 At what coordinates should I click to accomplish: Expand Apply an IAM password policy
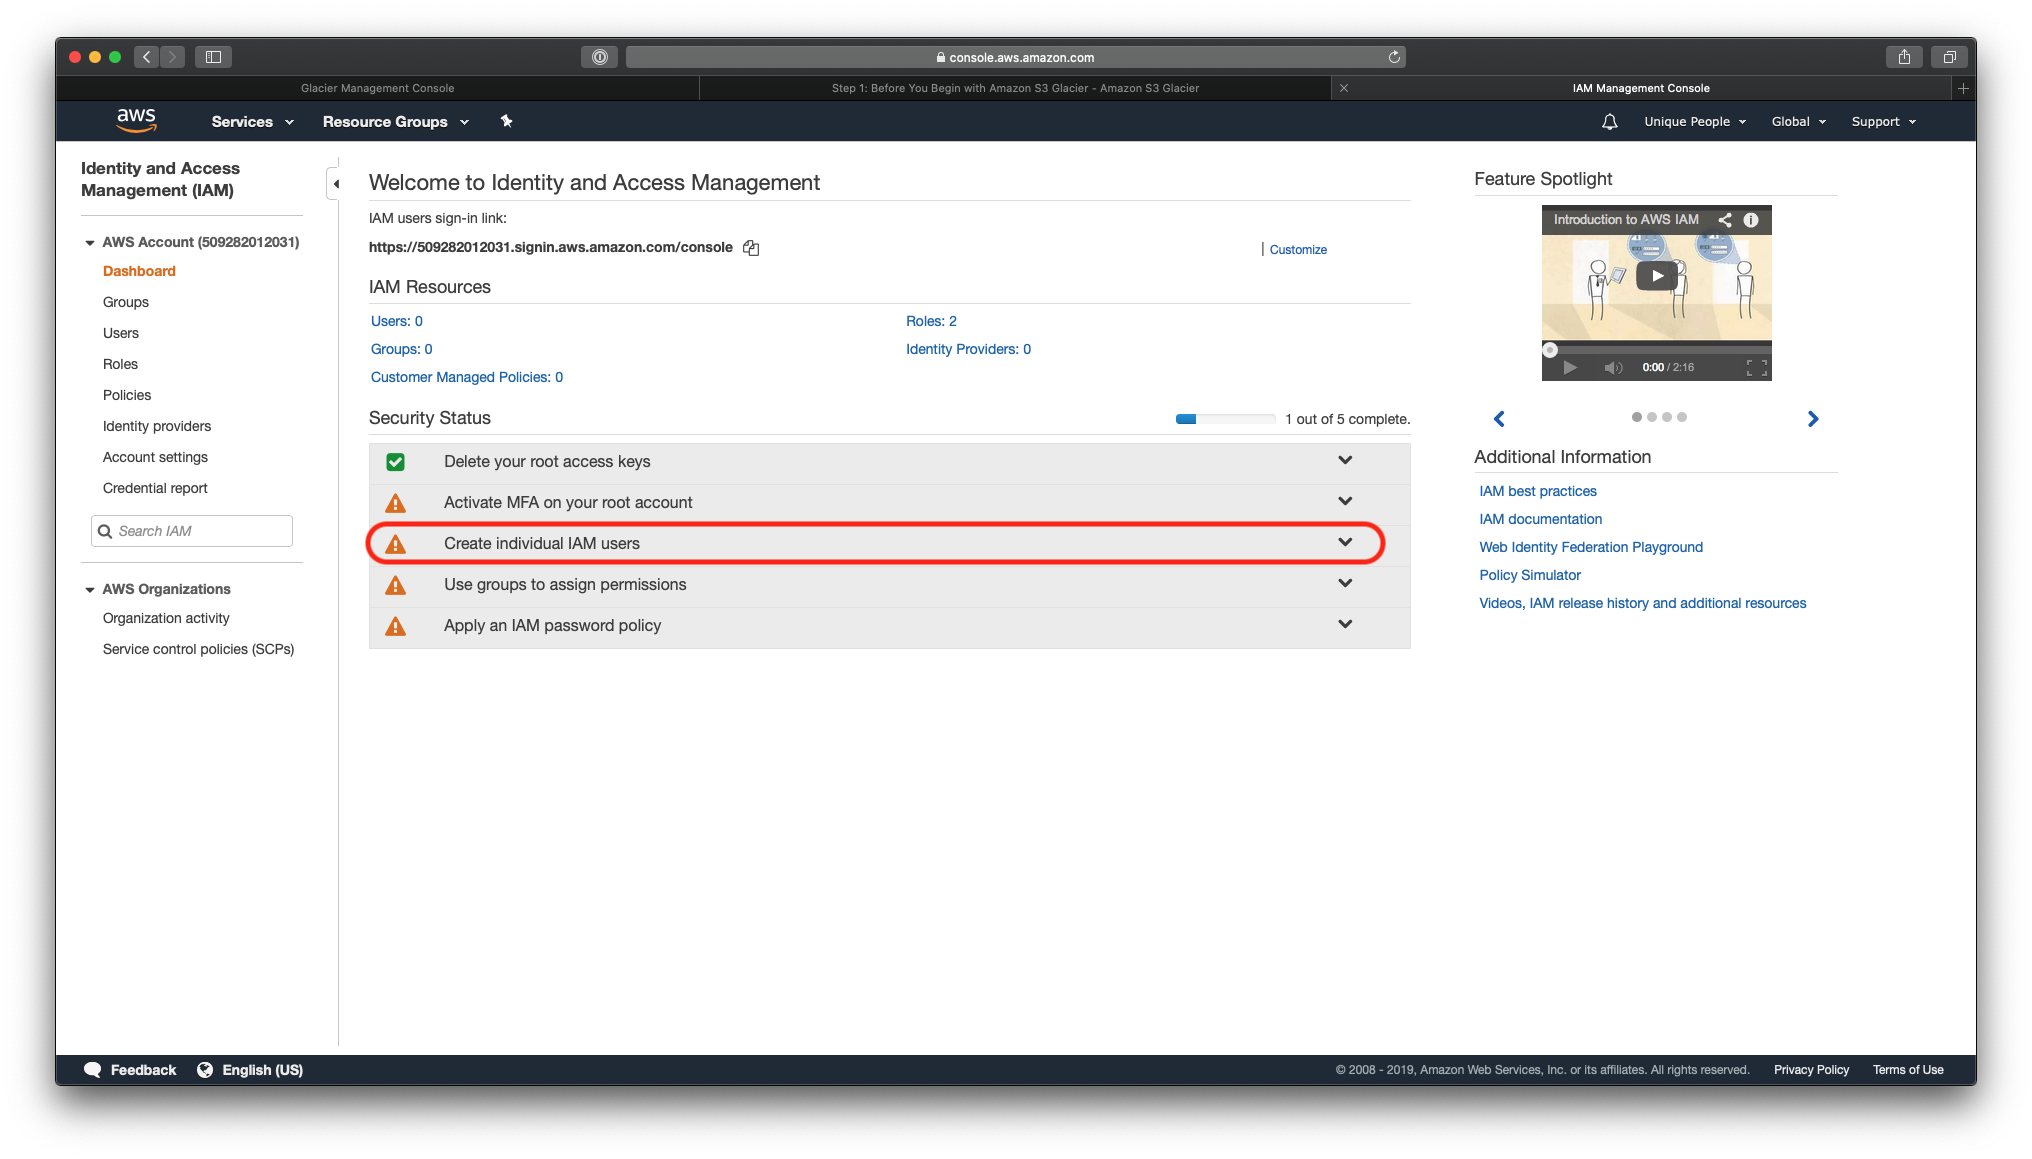[1345, 624]
